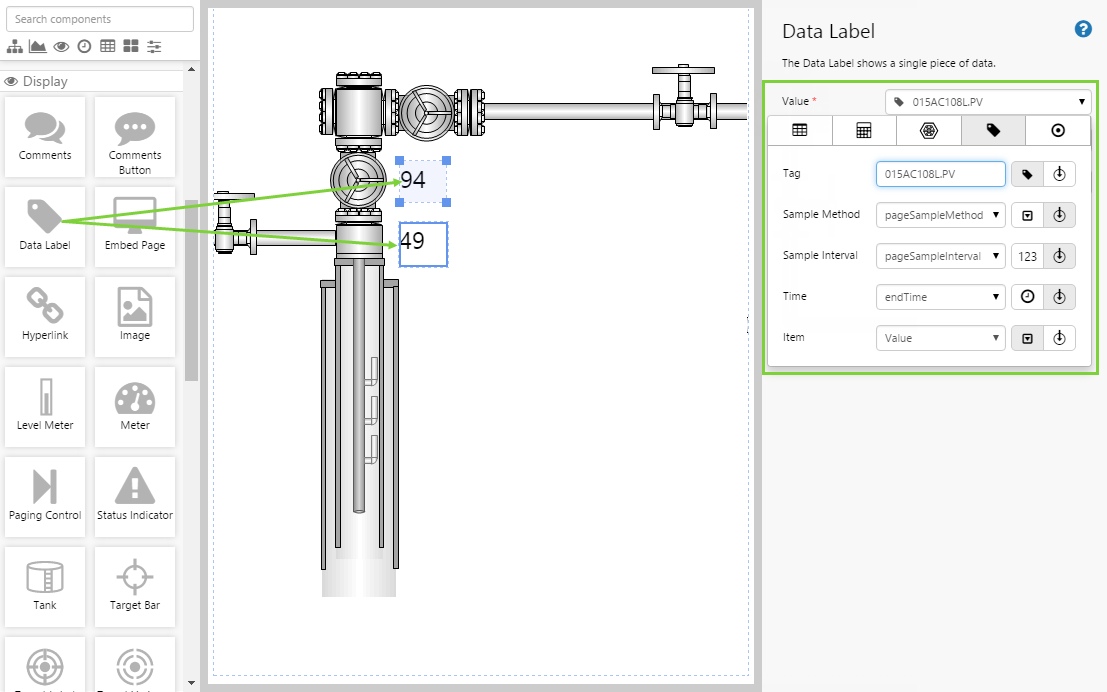Viewport: 1107px width, 692px height.
Task: Click the hierarchy category filter icon
Action: [x=15, y=46]
